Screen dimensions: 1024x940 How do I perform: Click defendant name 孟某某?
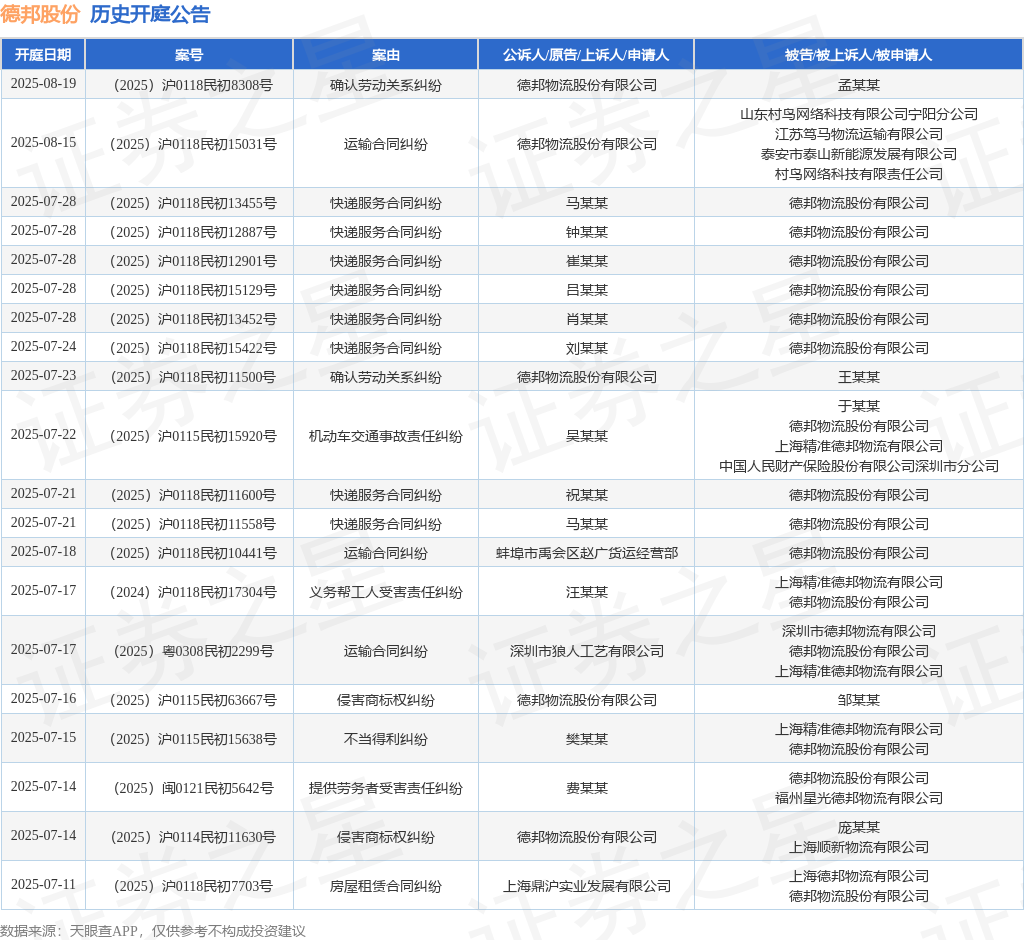pyautogui.click(x=859, y=86)
